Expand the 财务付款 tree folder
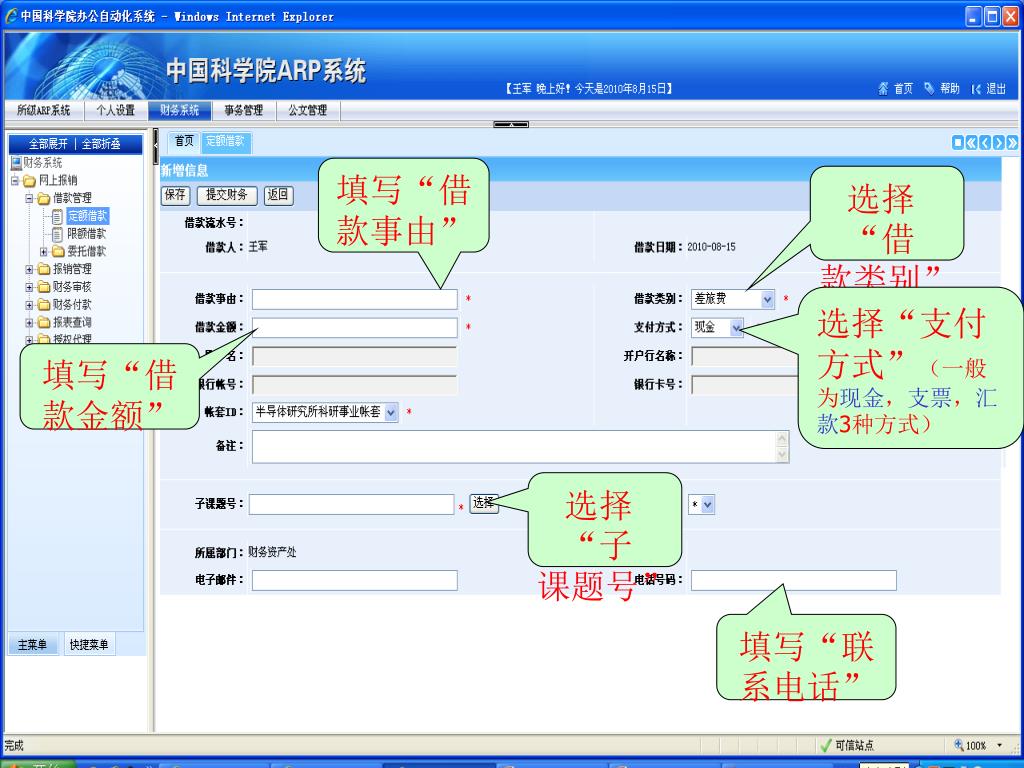The image size is (1024, 768). click(29, 305)
